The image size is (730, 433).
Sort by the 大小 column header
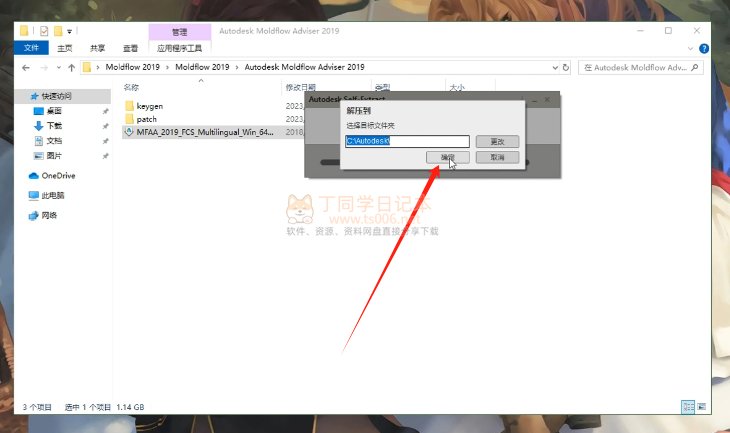tap(457, 87)
